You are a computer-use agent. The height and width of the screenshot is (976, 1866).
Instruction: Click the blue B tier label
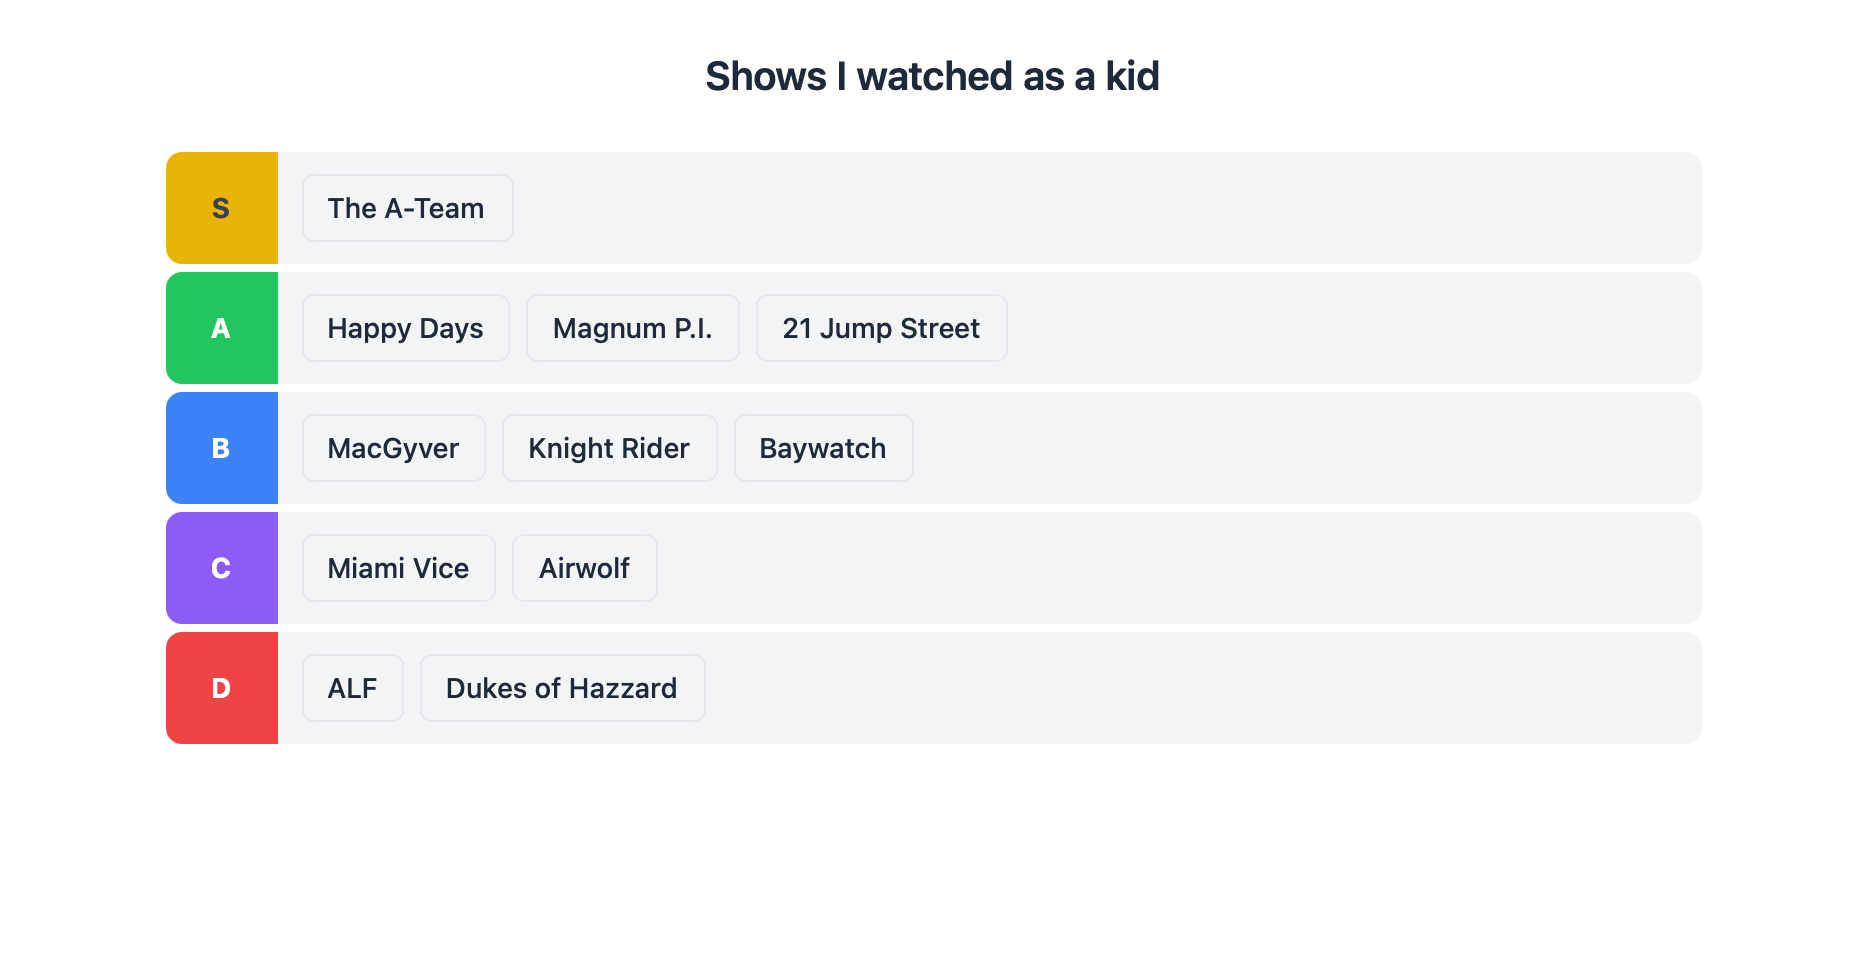(221, 448)
